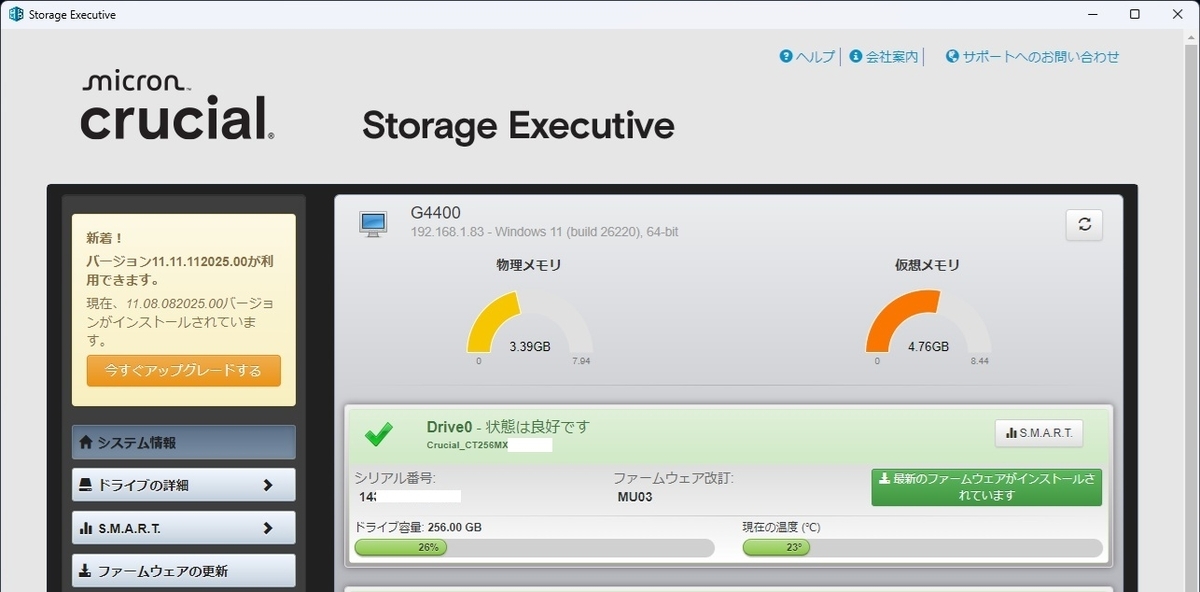The image size is (1200, 592).
Task: Click the Drive0 green checkmark status icon
Action: click(x=378, y=435)
